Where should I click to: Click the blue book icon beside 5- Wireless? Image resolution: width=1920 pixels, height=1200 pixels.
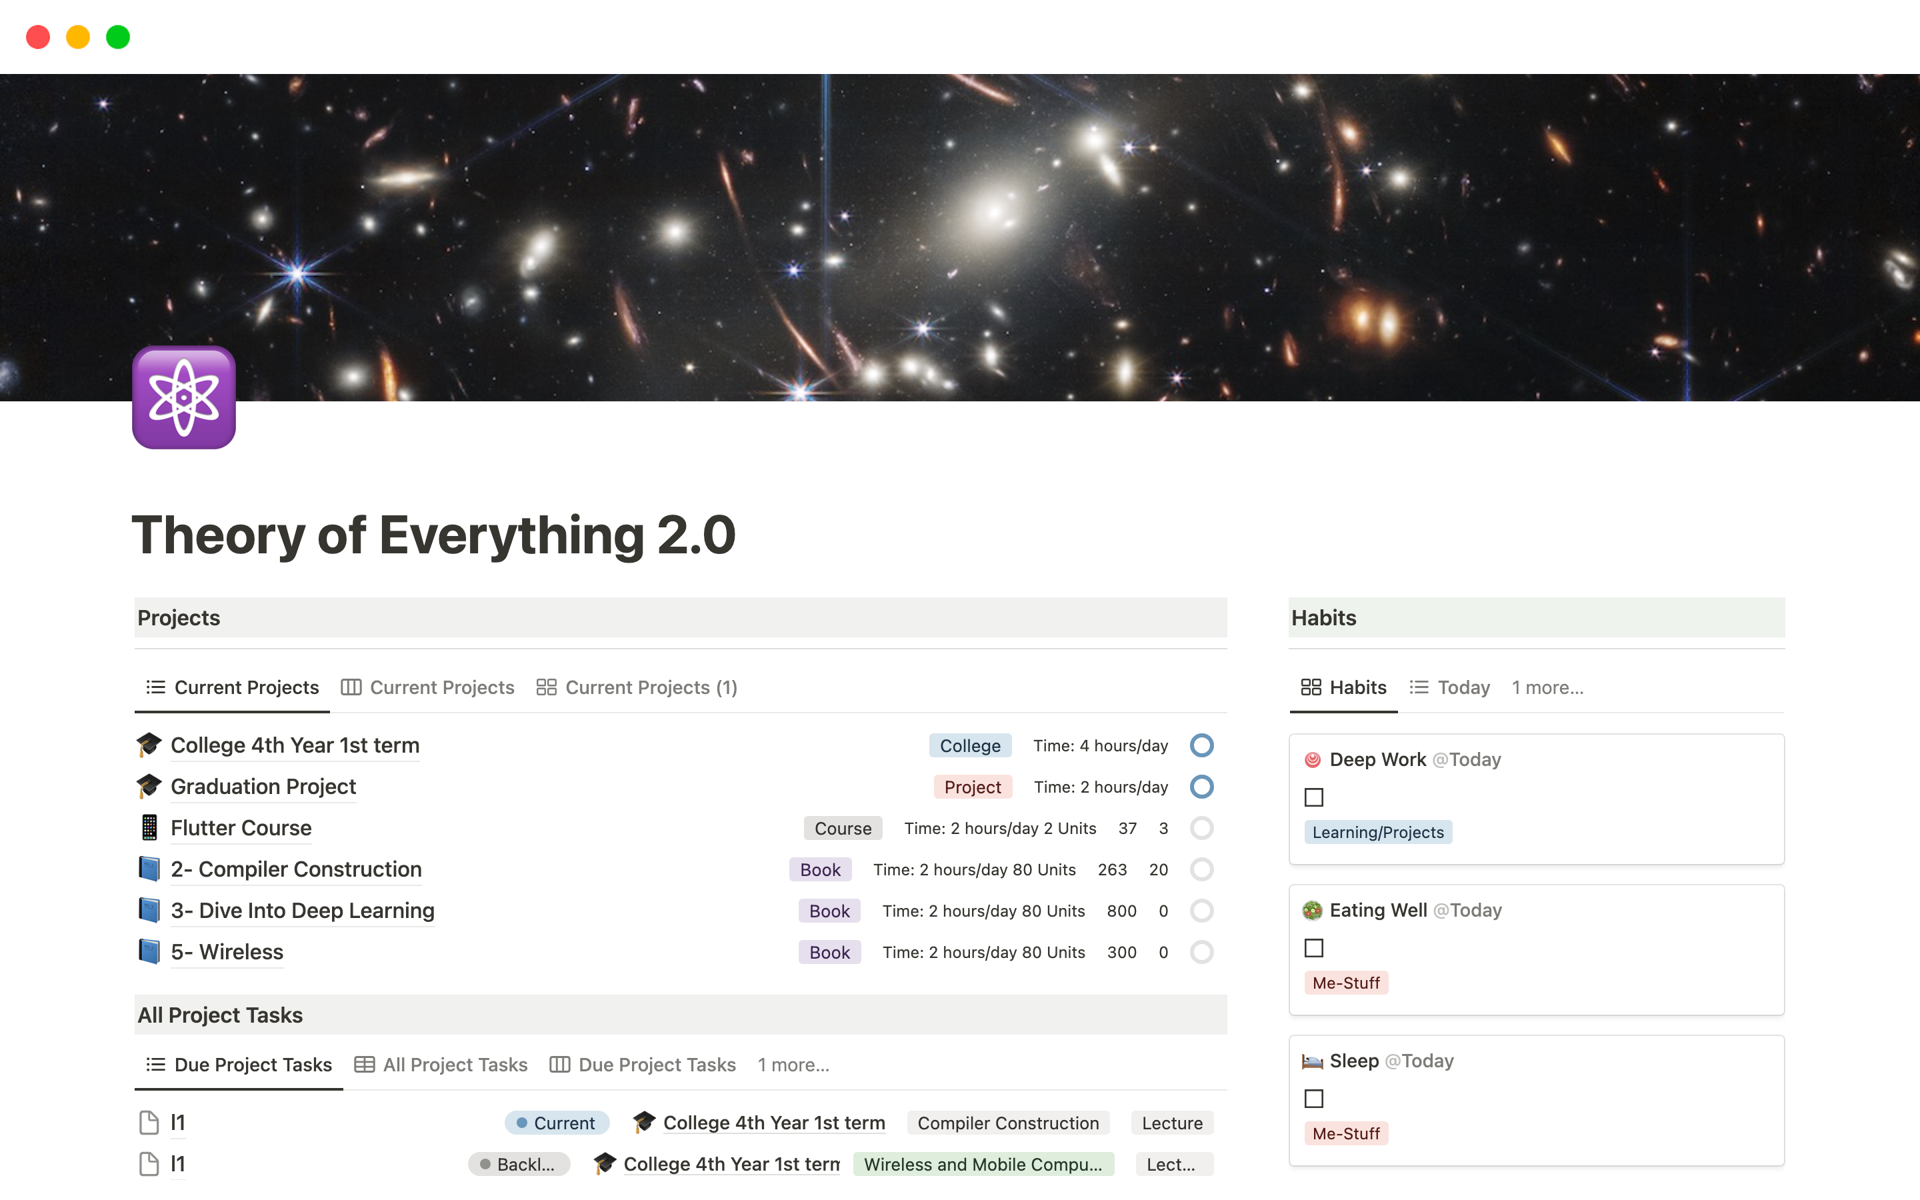click(149, 952)
